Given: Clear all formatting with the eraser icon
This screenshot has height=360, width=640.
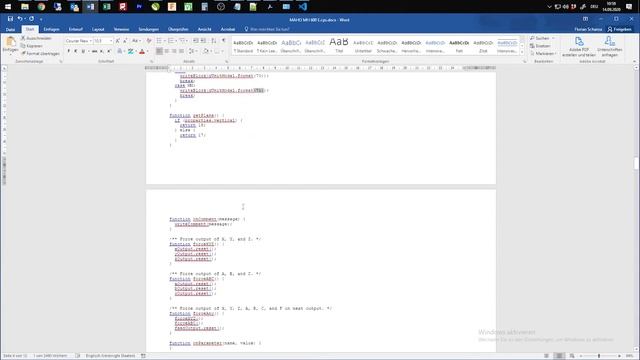Looking at the screenshot, I should pos(149,41).
